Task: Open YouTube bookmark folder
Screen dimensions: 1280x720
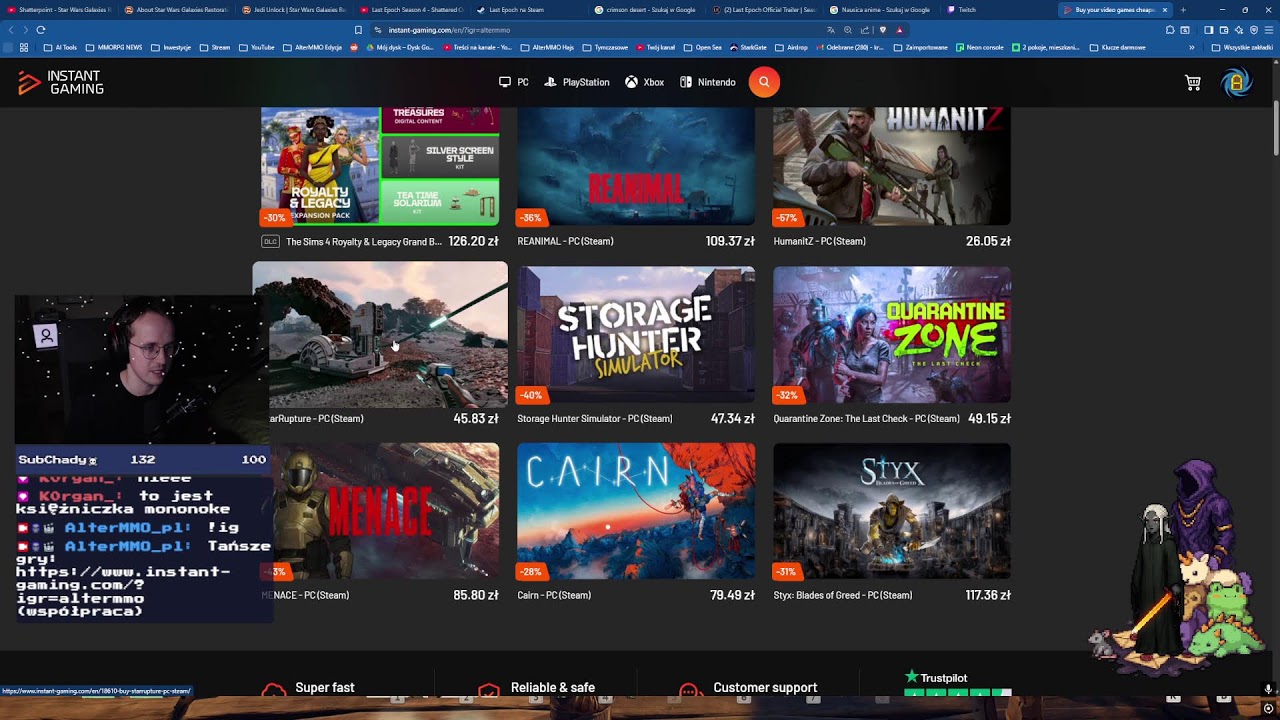Action: click(x=256, y=47)
